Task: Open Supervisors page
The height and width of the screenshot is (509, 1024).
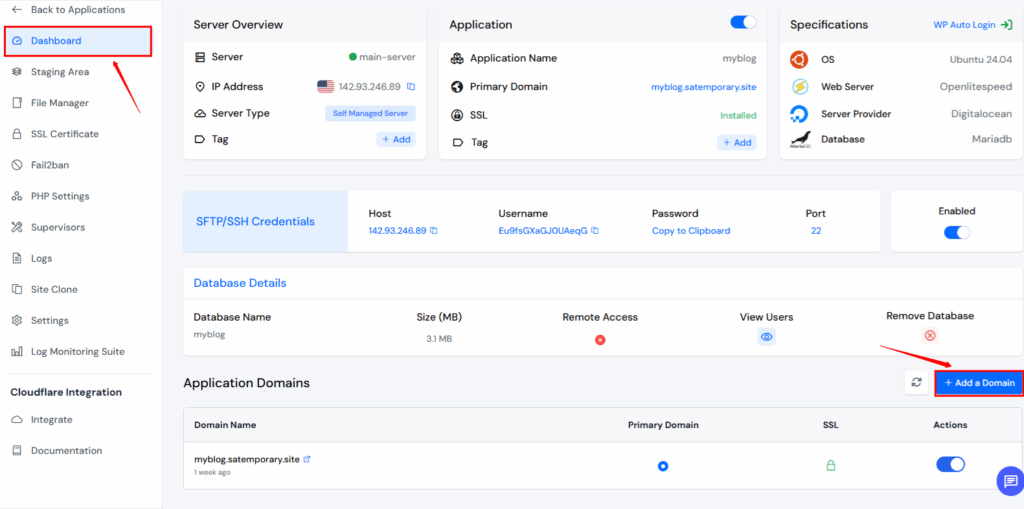Action: coord(57,227)
